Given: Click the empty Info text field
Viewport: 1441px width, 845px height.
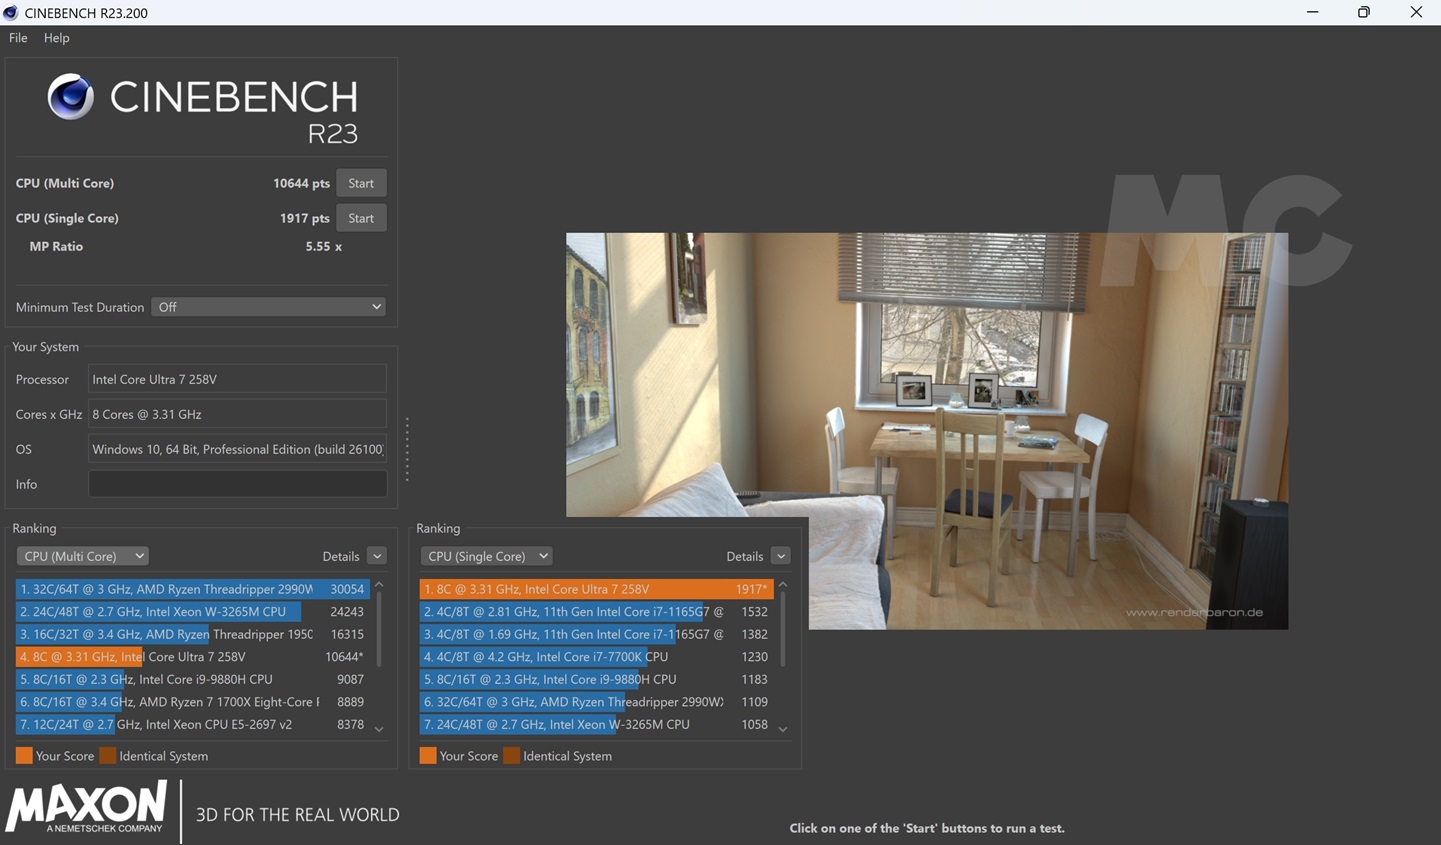Looking at the screenshot, I should [237, 484].
